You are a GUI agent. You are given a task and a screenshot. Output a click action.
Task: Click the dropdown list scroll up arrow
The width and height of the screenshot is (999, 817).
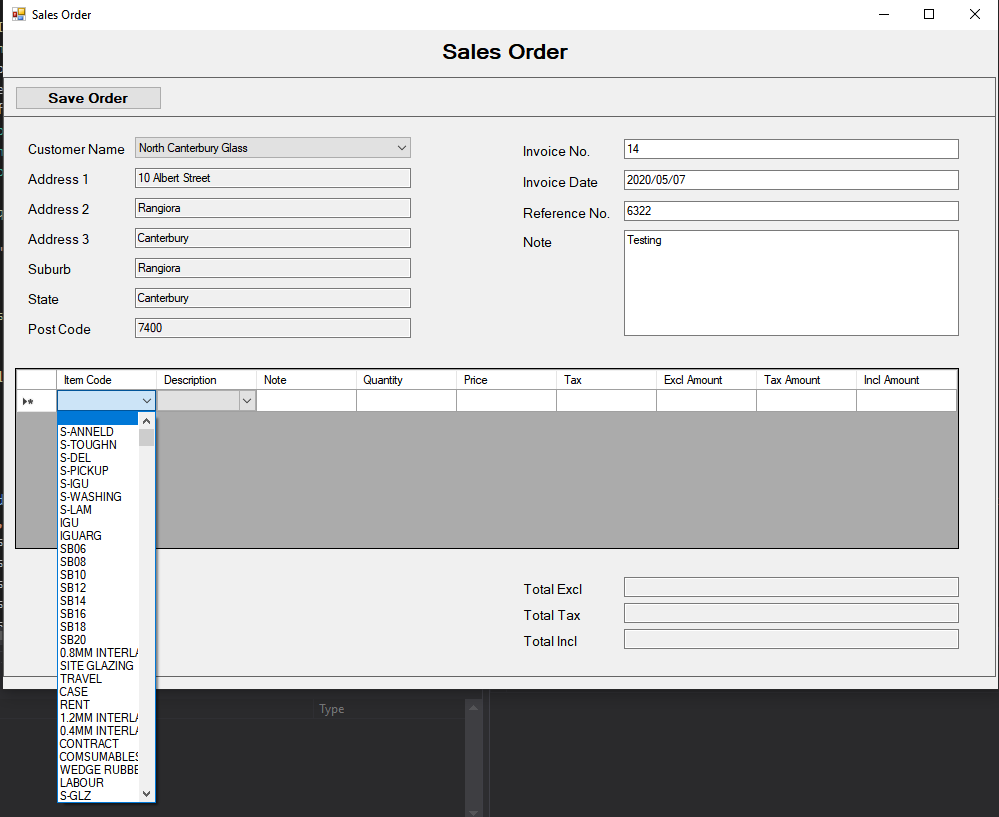pyautogui.click(x=147, y=421)
